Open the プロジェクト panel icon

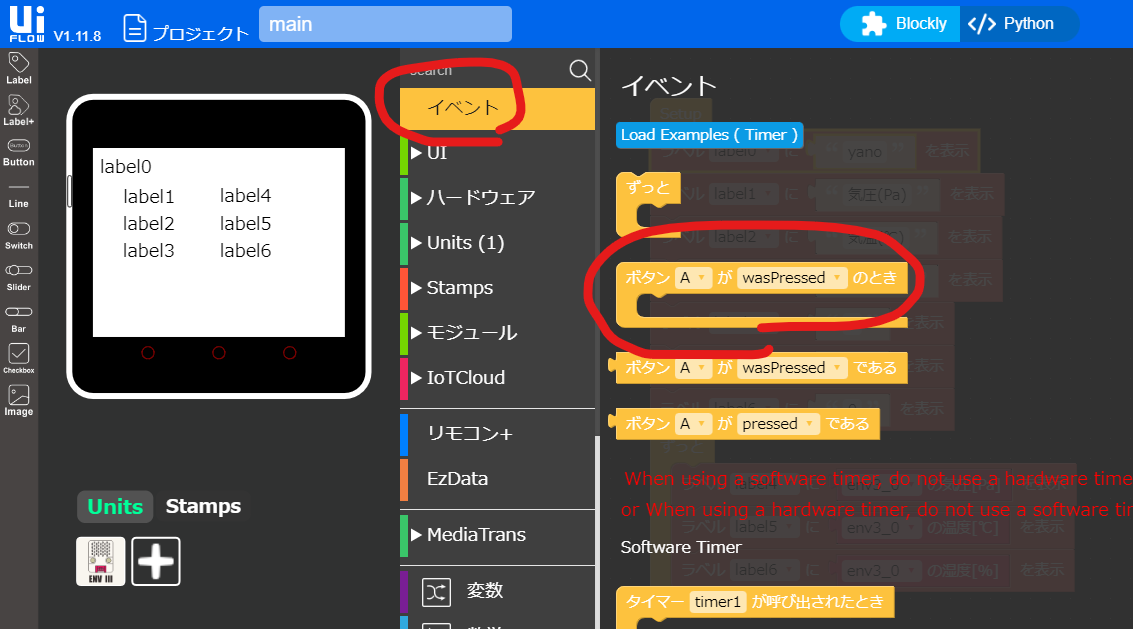point(135,24)
